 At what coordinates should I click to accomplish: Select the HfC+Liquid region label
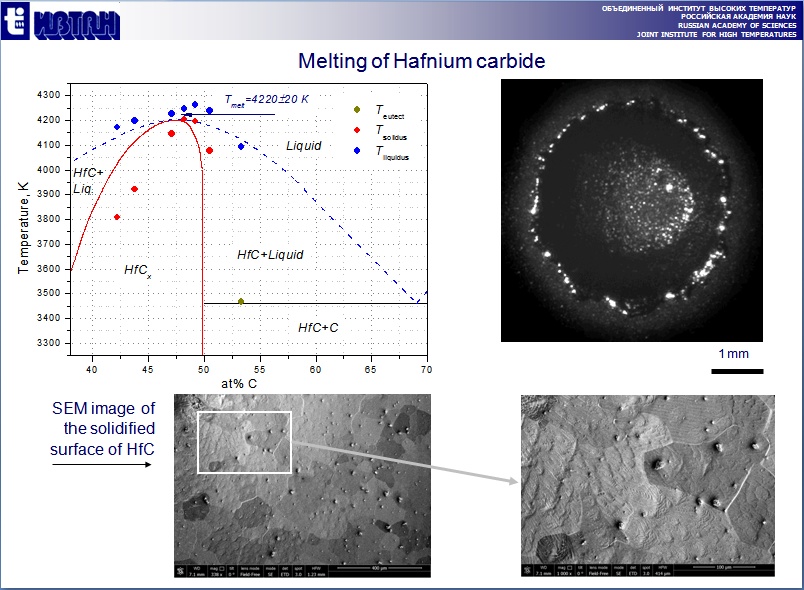click(270, 255)
